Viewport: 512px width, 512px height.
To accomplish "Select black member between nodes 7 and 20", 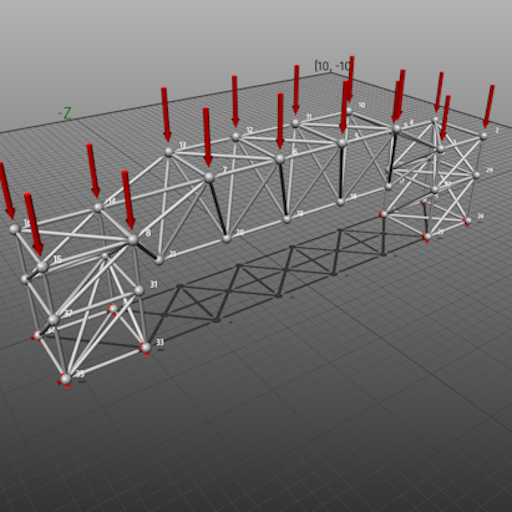I will click(x=218, y=208).
